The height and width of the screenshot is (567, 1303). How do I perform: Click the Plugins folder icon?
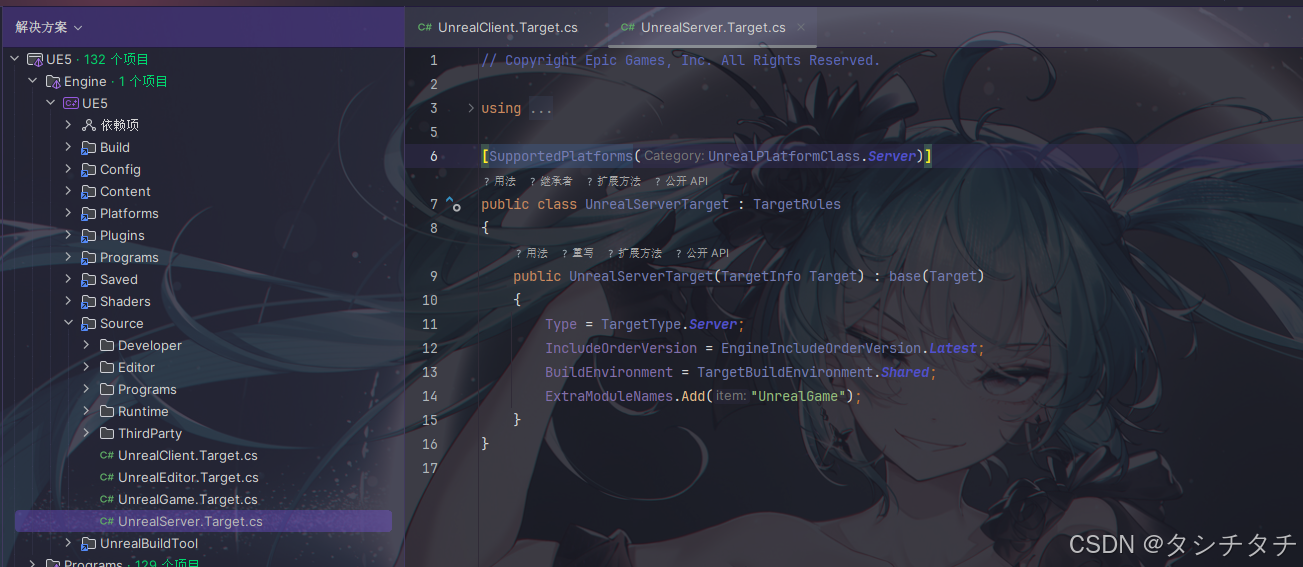coord(89,236)
